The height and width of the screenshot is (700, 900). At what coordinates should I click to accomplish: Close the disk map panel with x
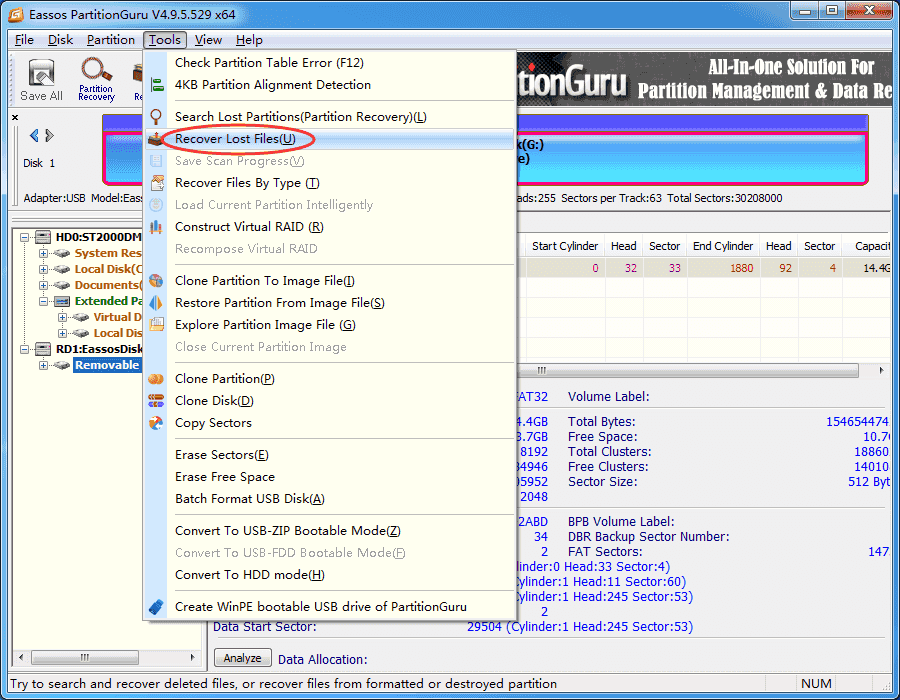(15, 118)
